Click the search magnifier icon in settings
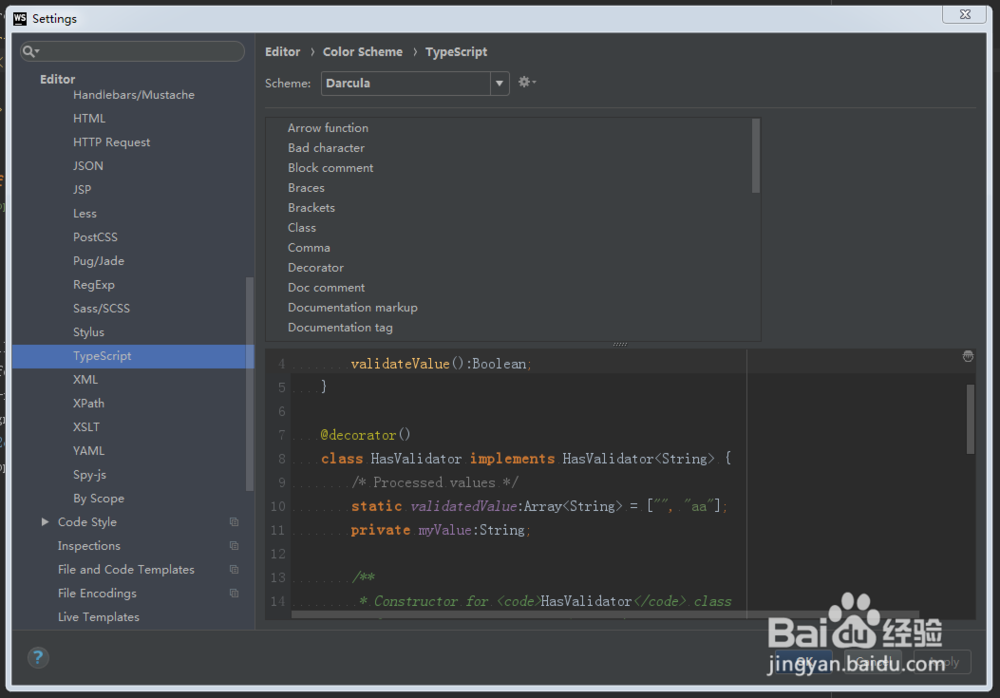Screen dimensions: 1000x698 [29, 51]
